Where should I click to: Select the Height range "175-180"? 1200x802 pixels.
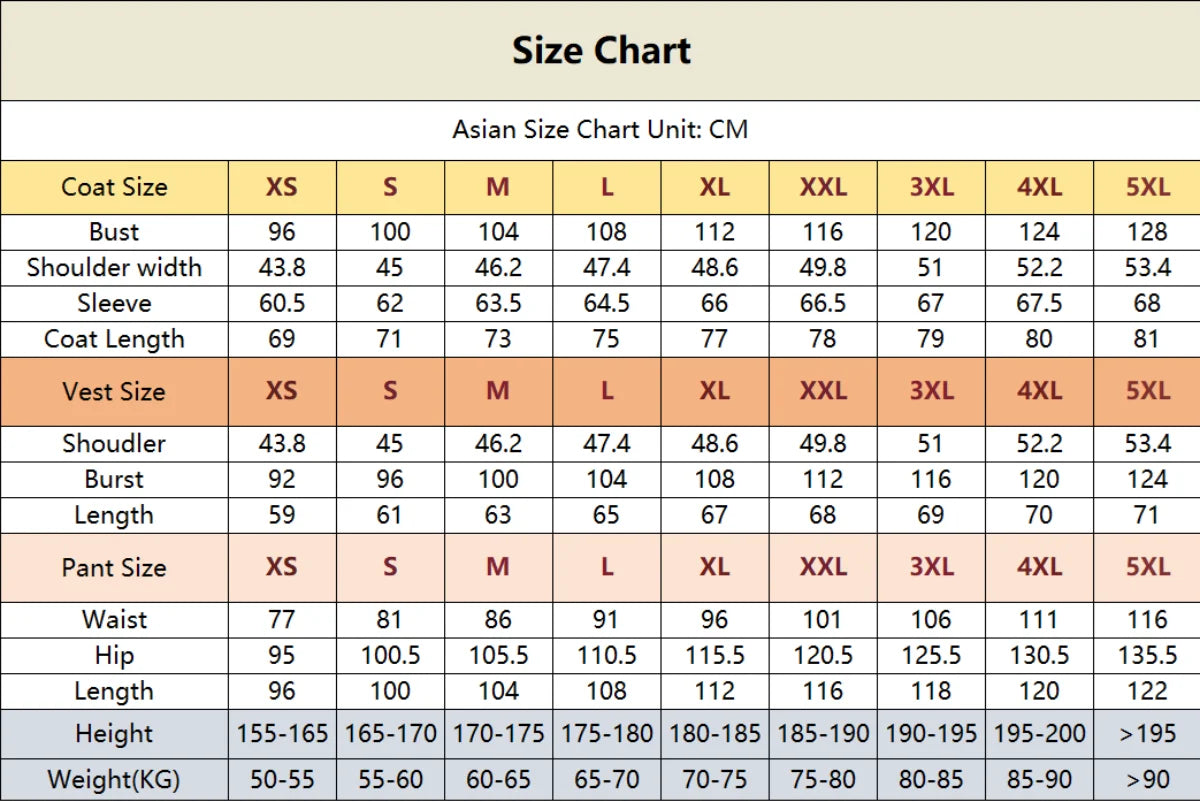(606, 733)
